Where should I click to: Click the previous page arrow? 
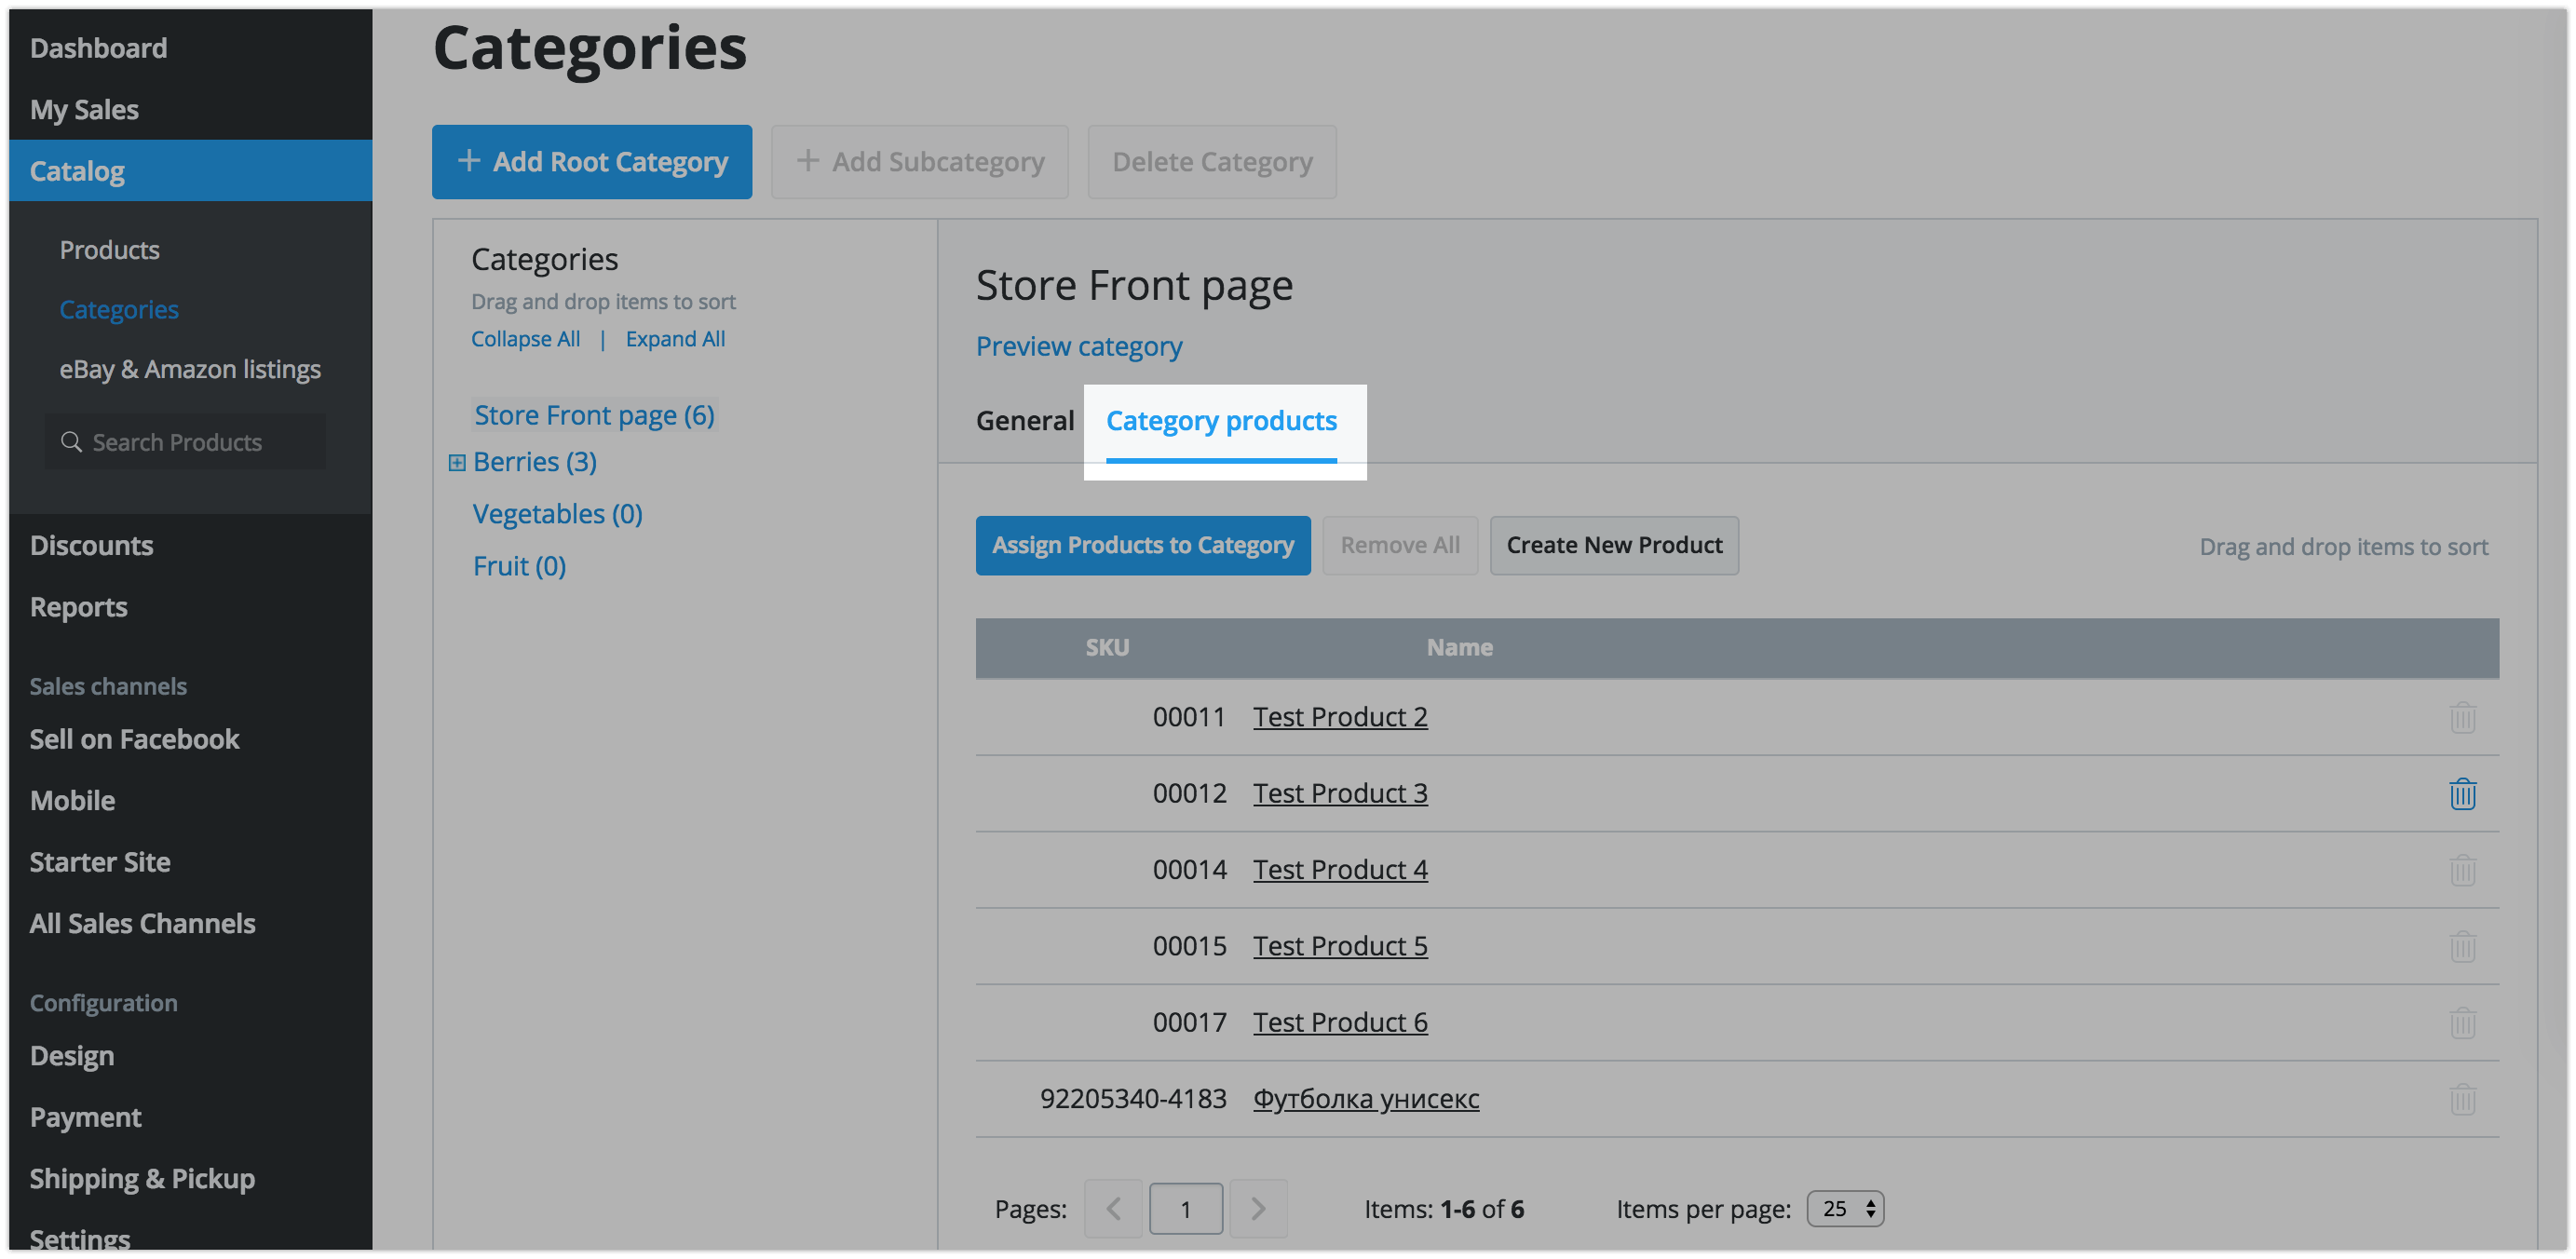1114,1208
